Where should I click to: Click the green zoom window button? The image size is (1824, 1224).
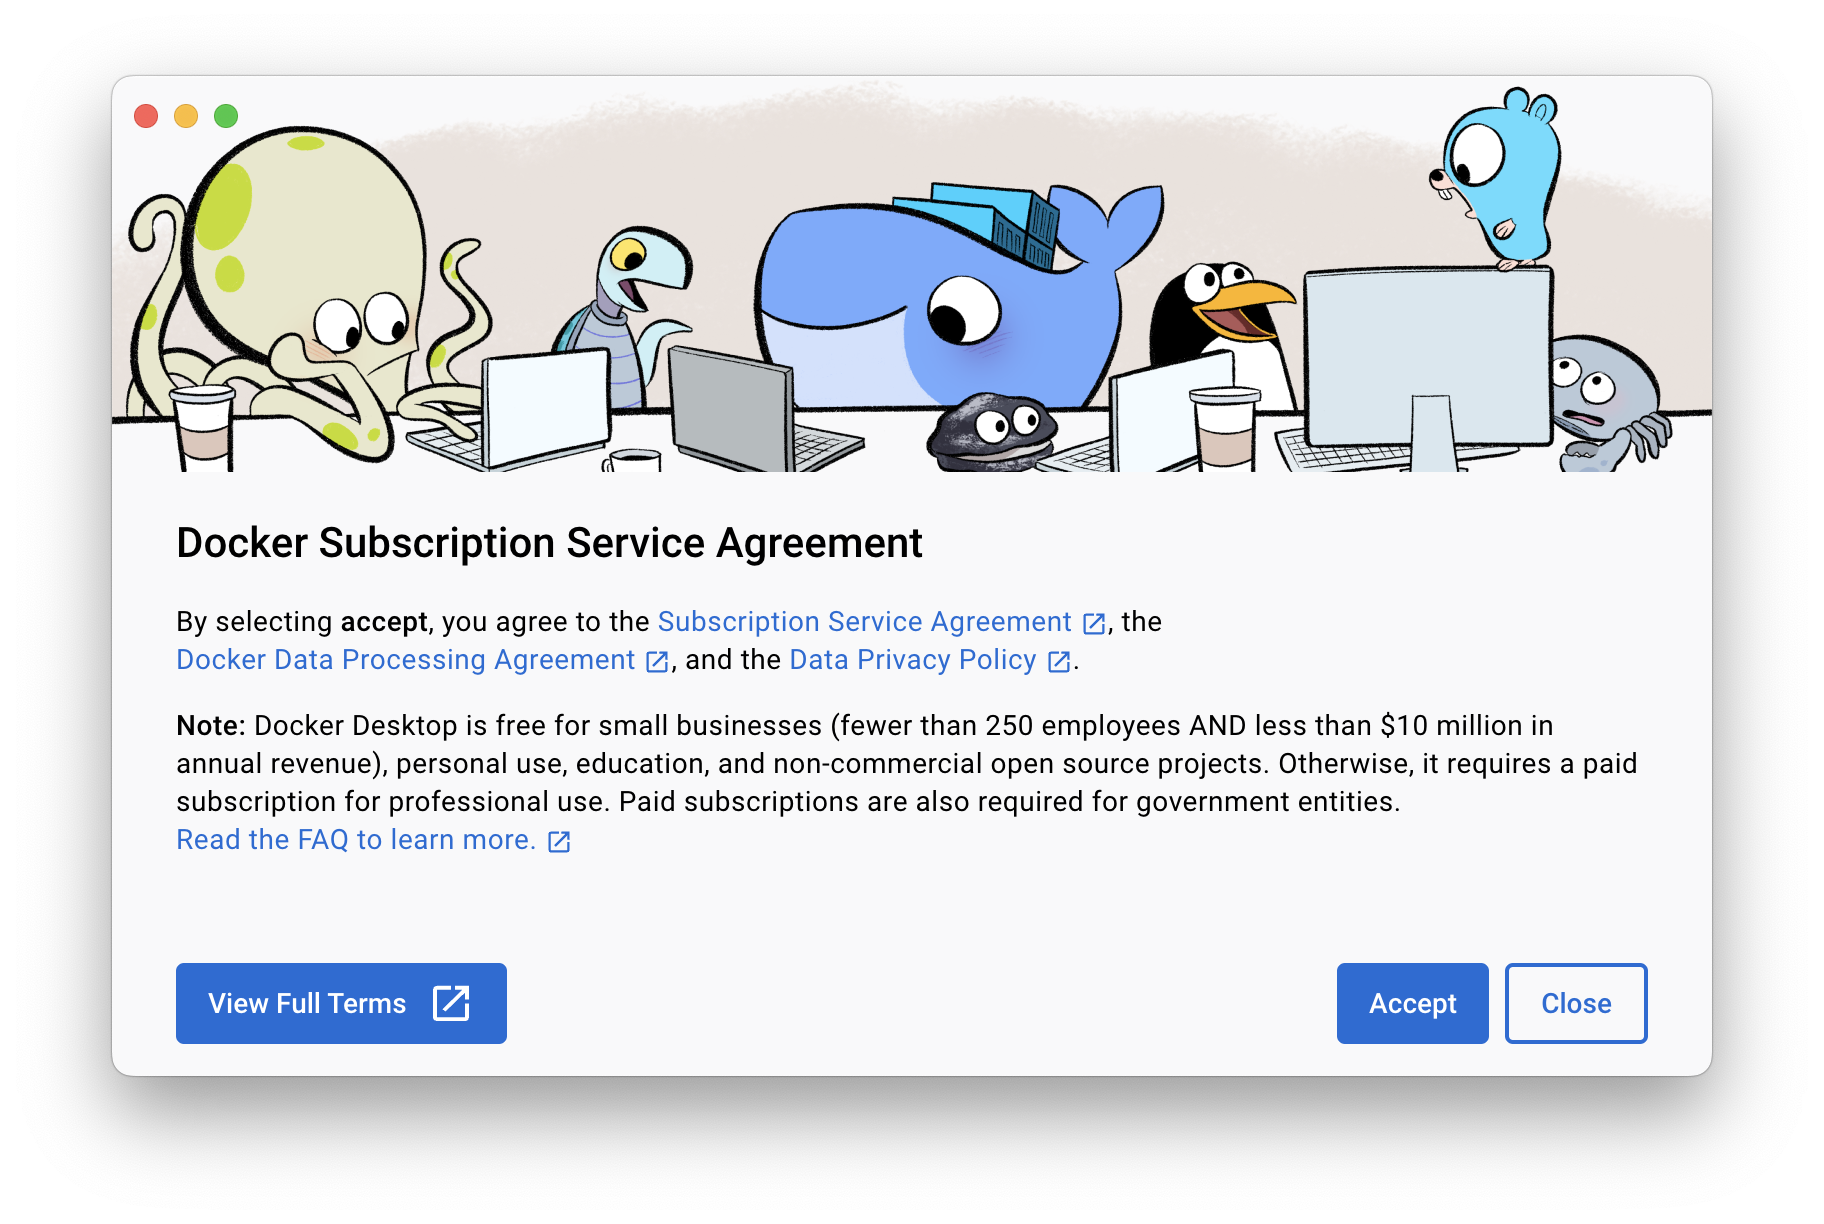pos(226,116)
